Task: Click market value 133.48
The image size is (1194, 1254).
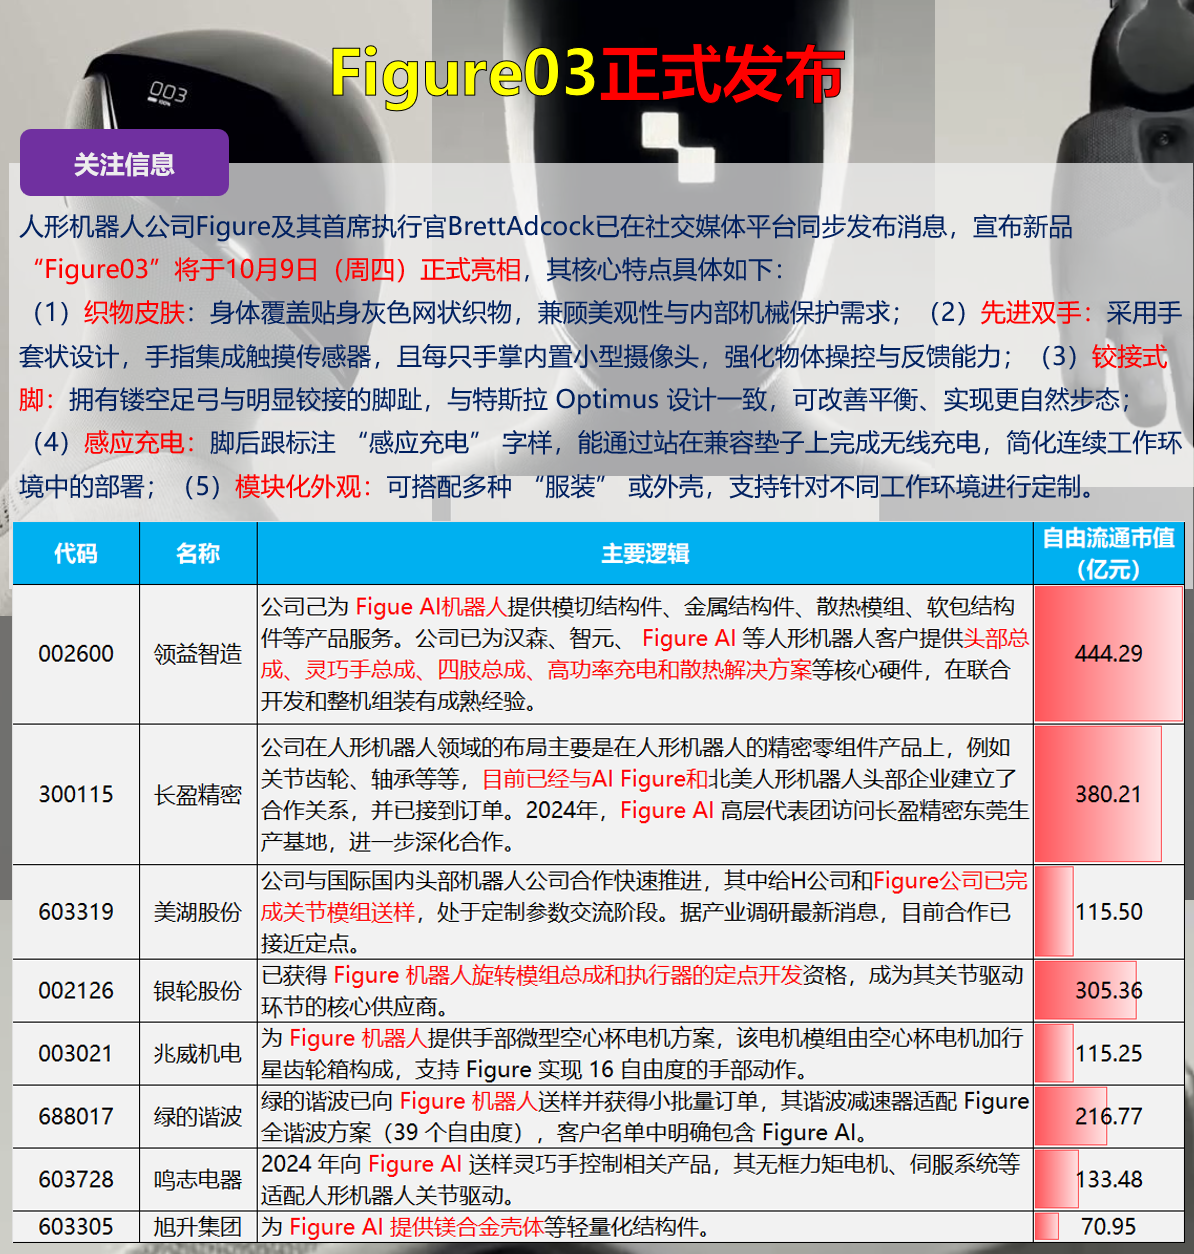Action: pyautogui.click(x=1108, y=1179)
